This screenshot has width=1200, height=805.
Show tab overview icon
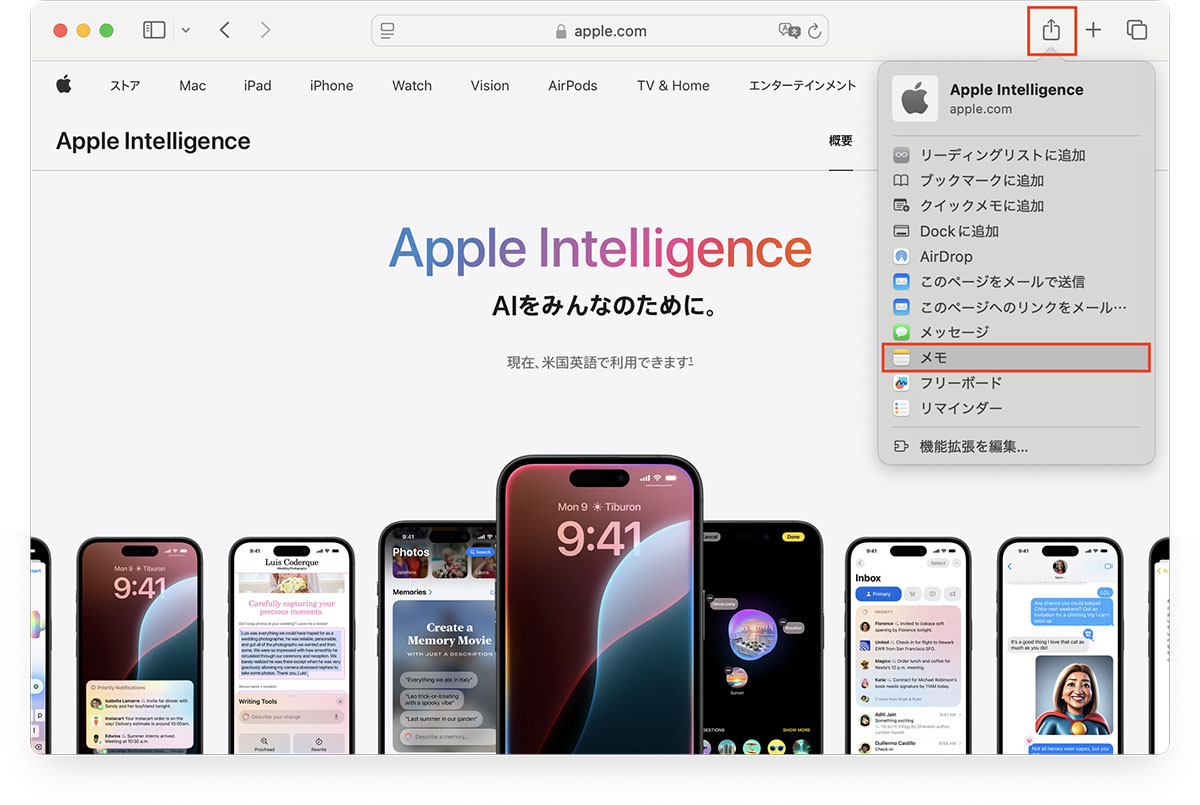[1137, 30]
